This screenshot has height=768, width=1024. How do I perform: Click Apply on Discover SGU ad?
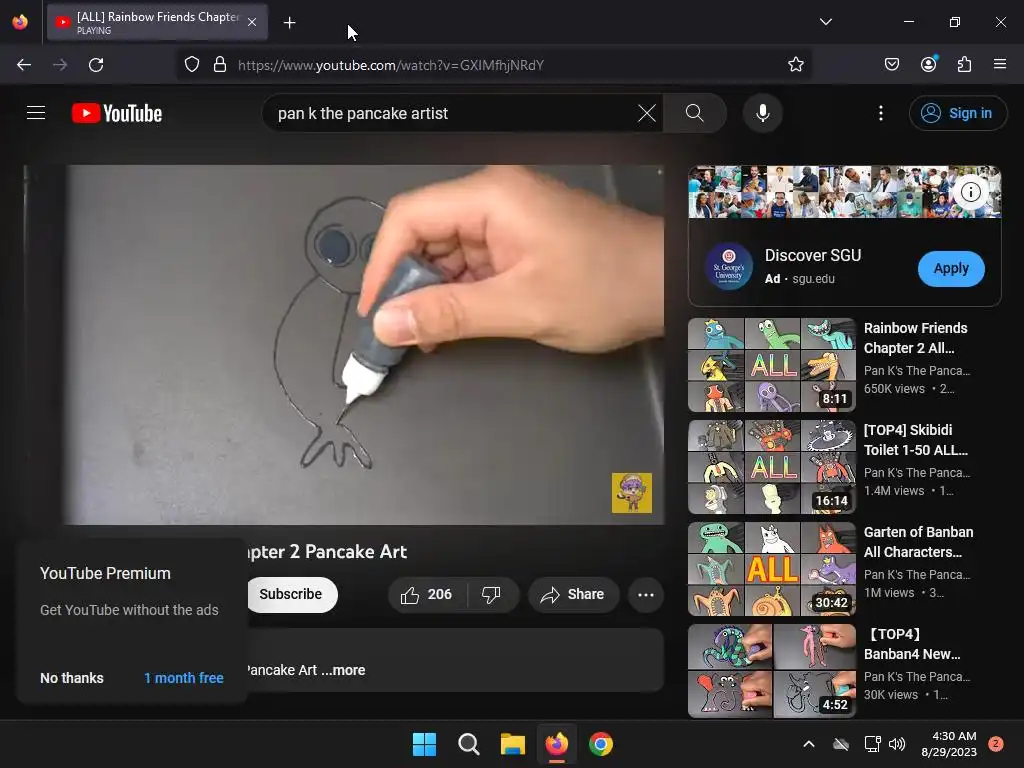tap(951, 268)
